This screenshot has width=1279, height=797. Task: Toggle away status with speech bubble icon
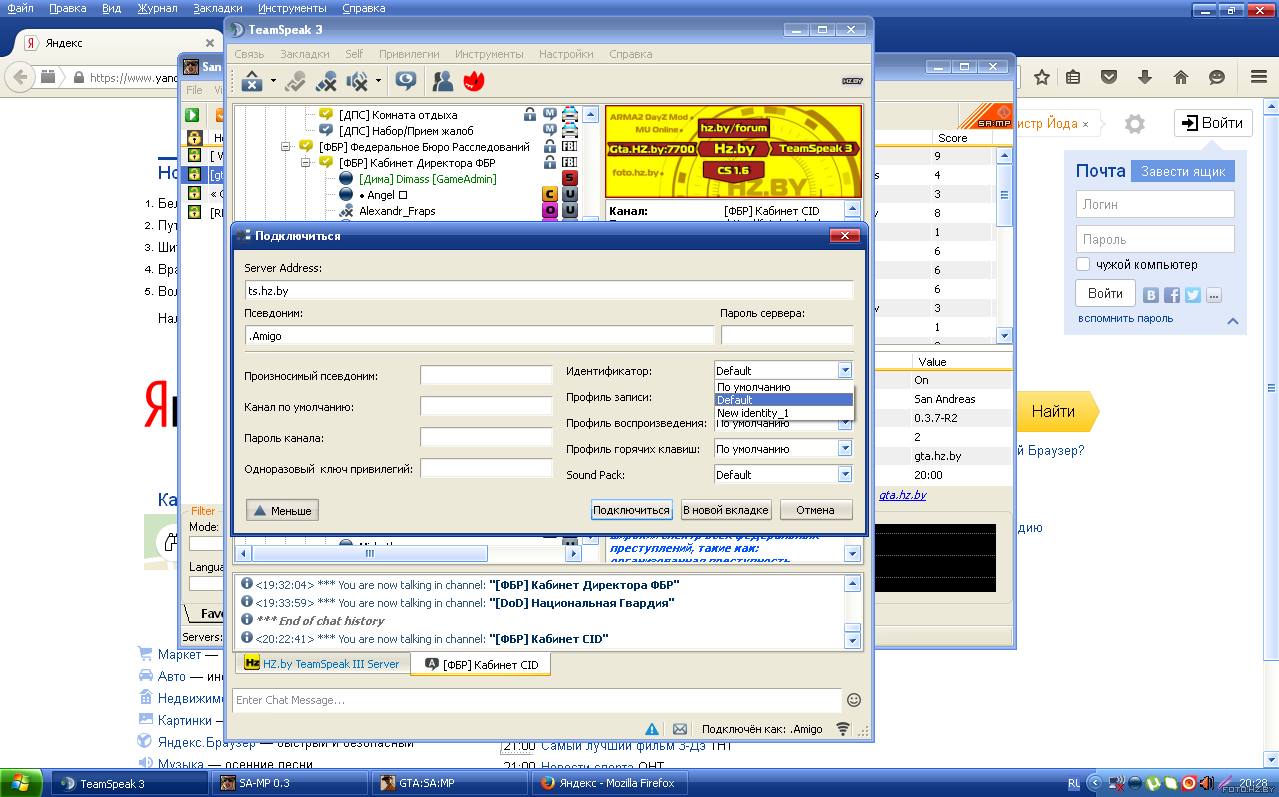click(405, 81)
